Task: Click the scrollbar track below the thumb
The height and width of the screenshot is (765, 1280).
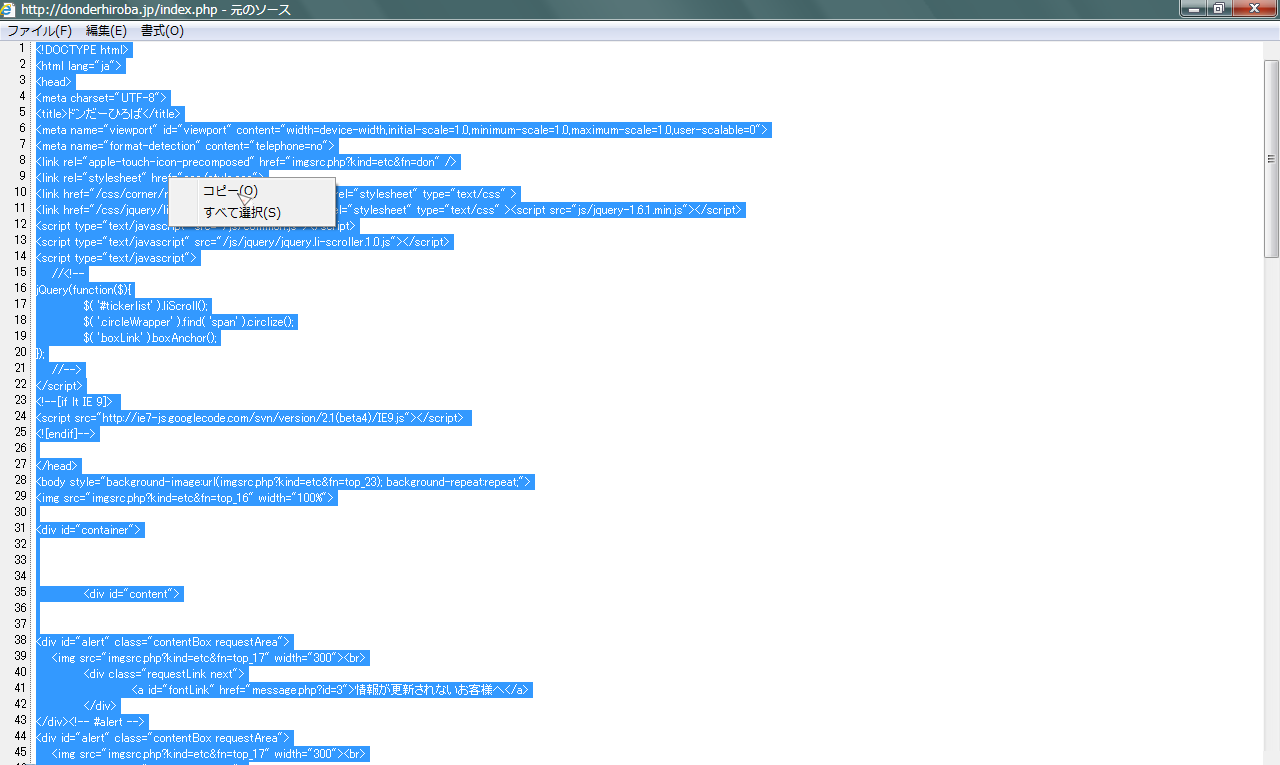Action: [1271, 500]
